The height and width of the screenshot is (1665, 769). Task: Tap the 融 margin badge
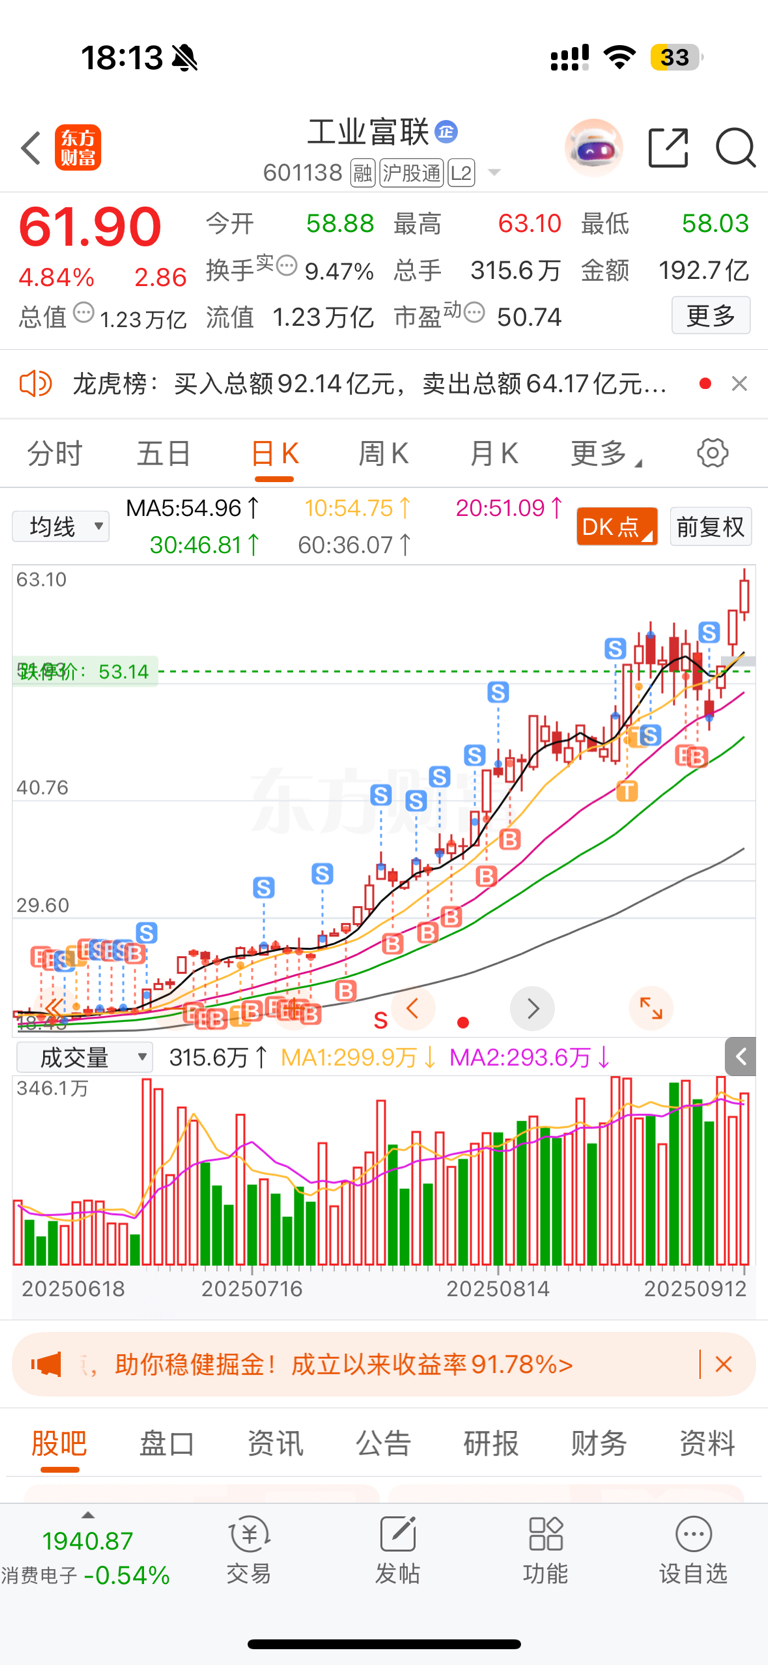pyautogui.click(x=362, y=173)
